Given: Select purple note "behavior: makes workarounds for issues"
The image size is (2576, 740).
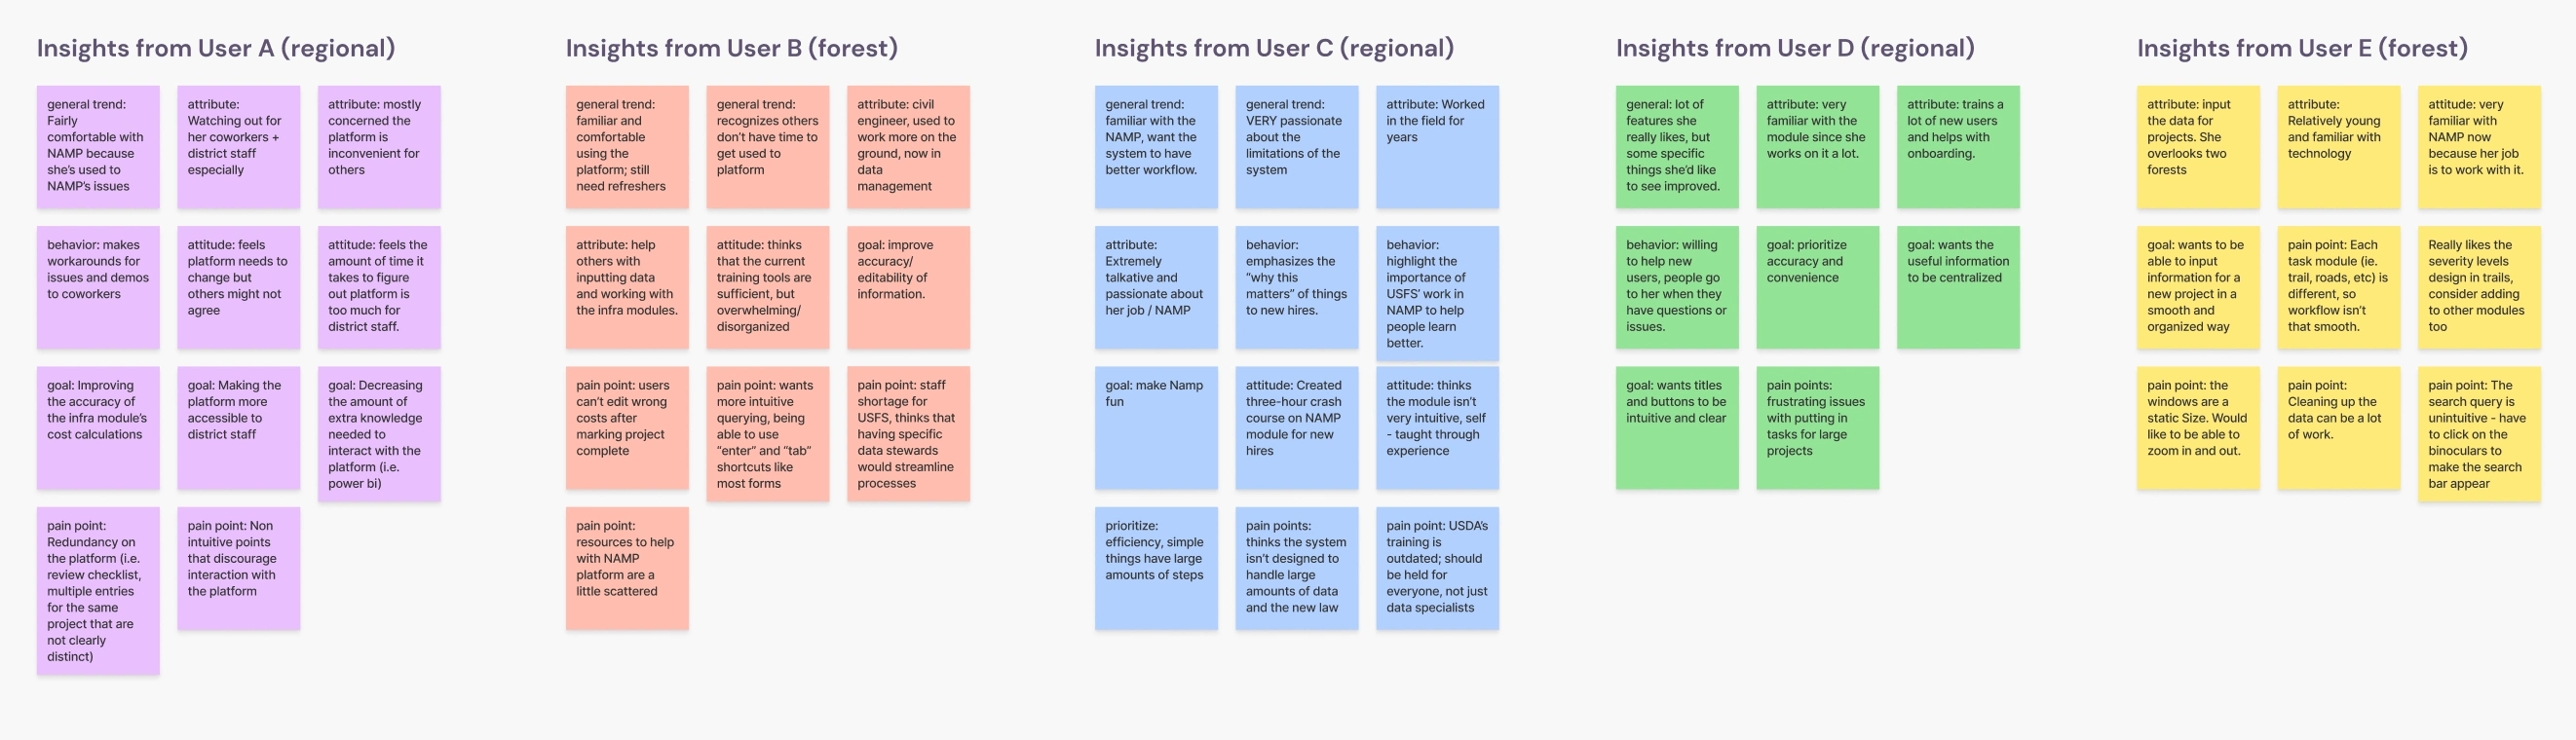Looking at the screenshot, I should pos(98,287).
